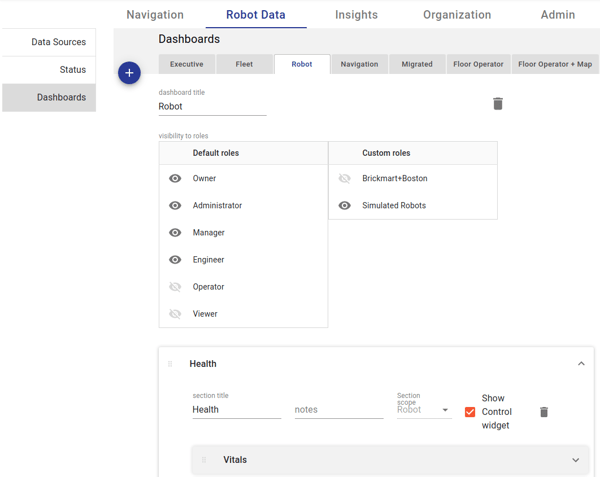
Task: Go to Status in sidebar
Action: pos(49,70)
